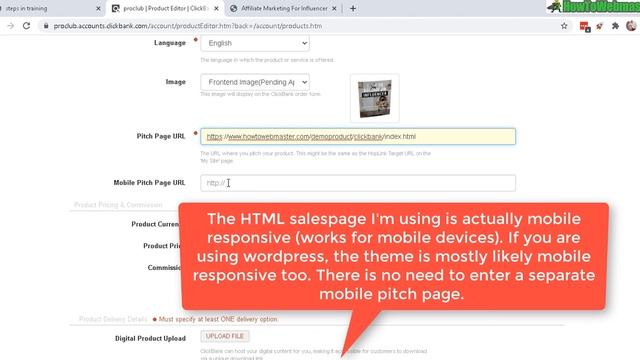Click the UPLOAD FILE button

pyautogui.click(x=224, y=336)
